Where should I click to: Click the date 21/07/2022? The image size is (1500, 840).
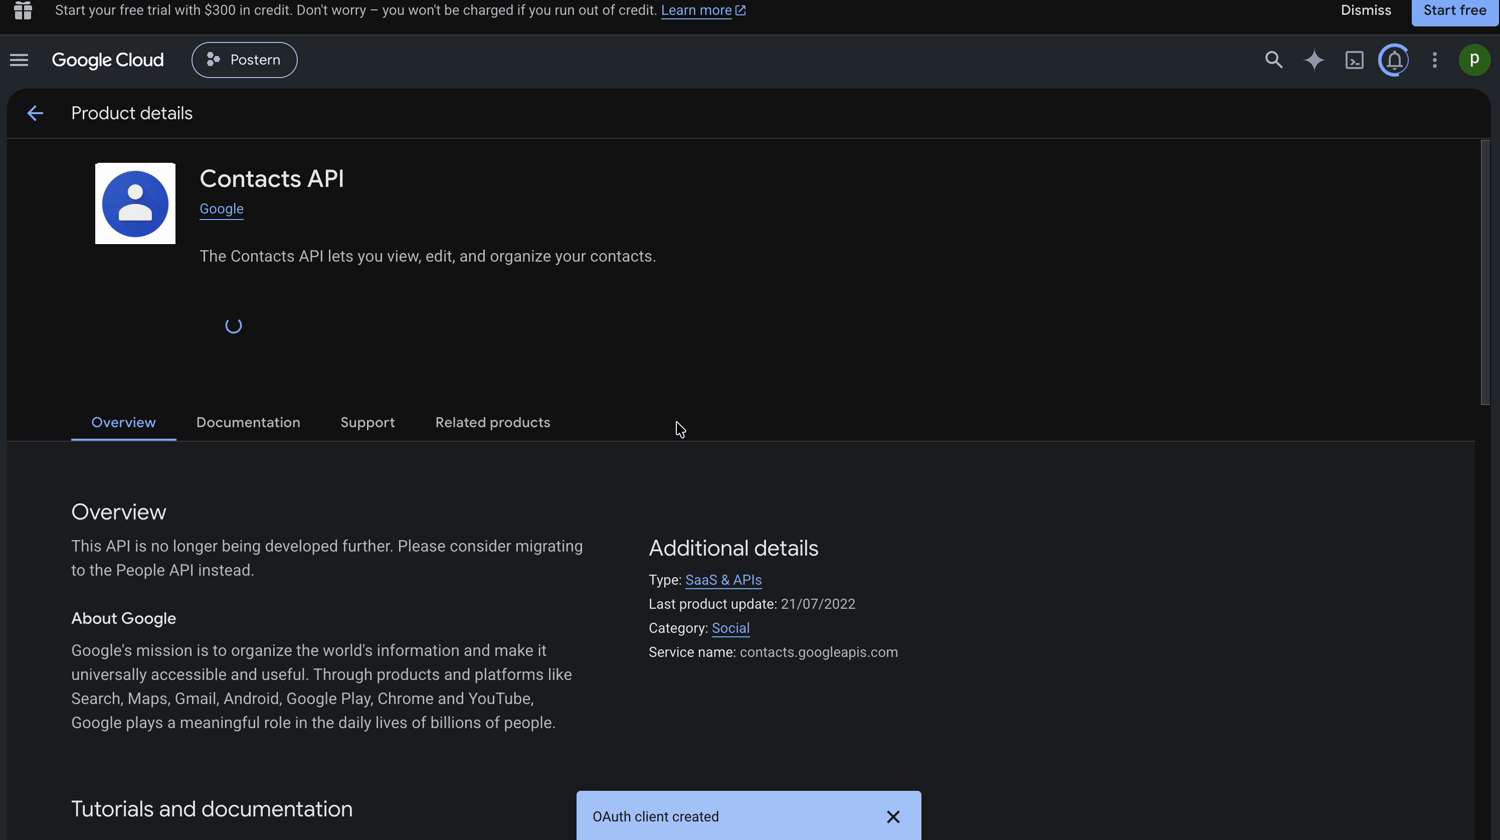[818, 604]
